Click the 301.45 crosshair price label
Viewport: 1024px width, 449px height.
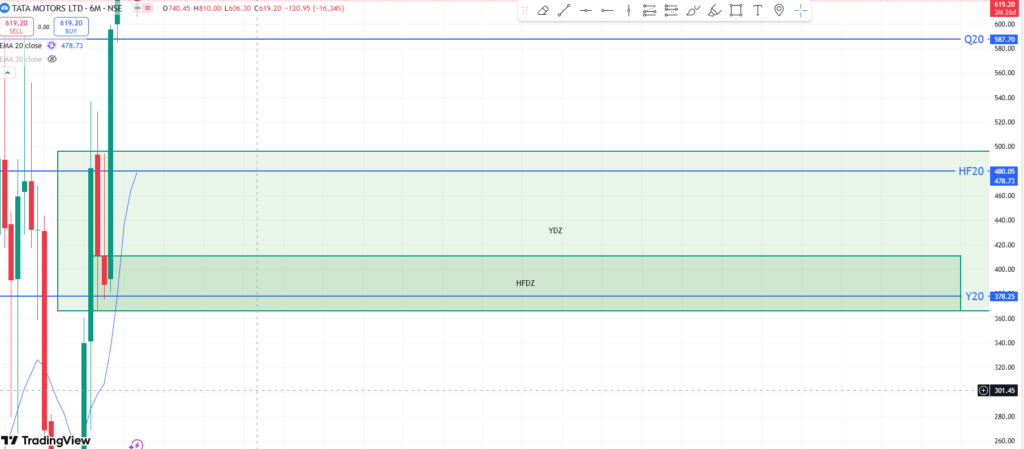tap(1004, 390)
